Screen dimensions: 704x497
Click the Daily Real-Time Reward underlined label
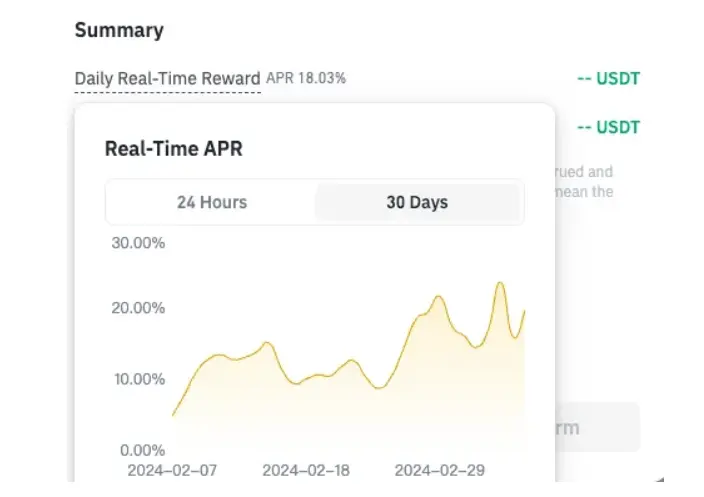tap(167, 78)
